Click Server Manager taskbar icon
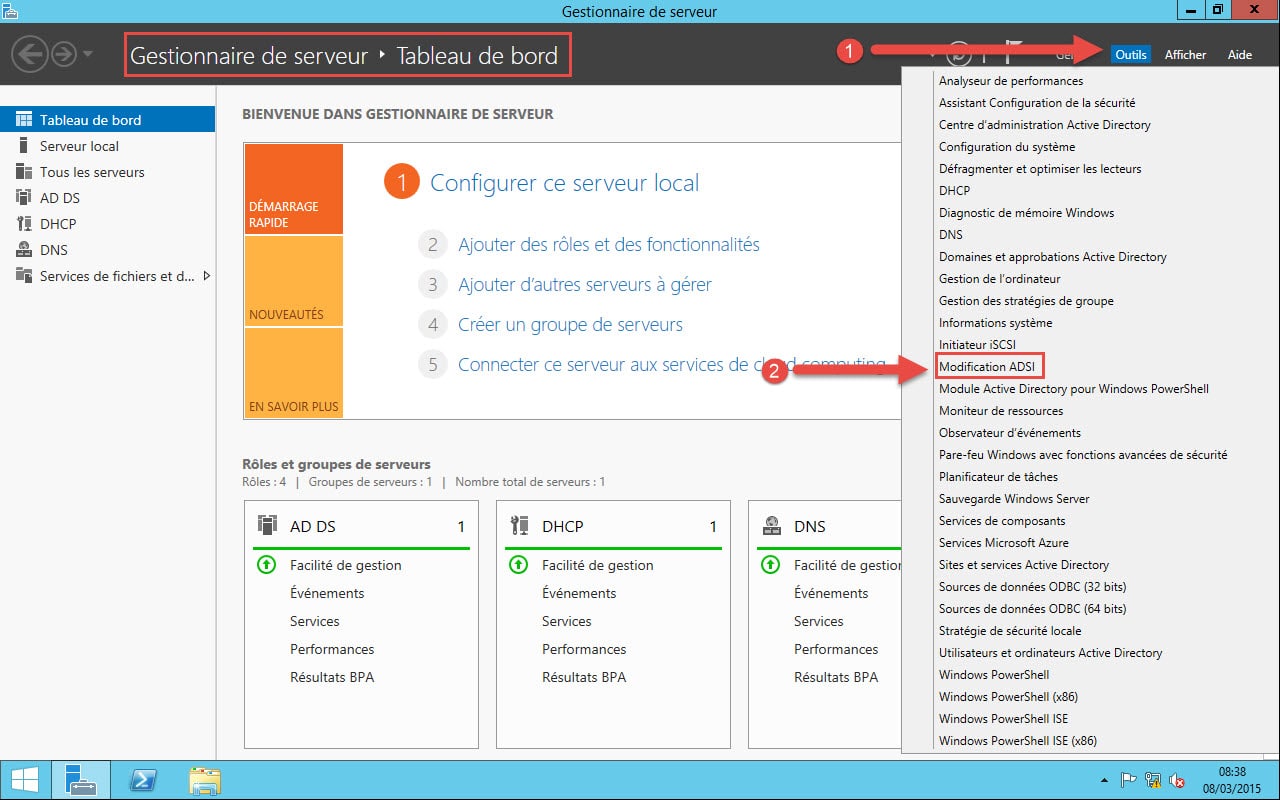Screen dimensions: 1280x800 click(82, 780)
